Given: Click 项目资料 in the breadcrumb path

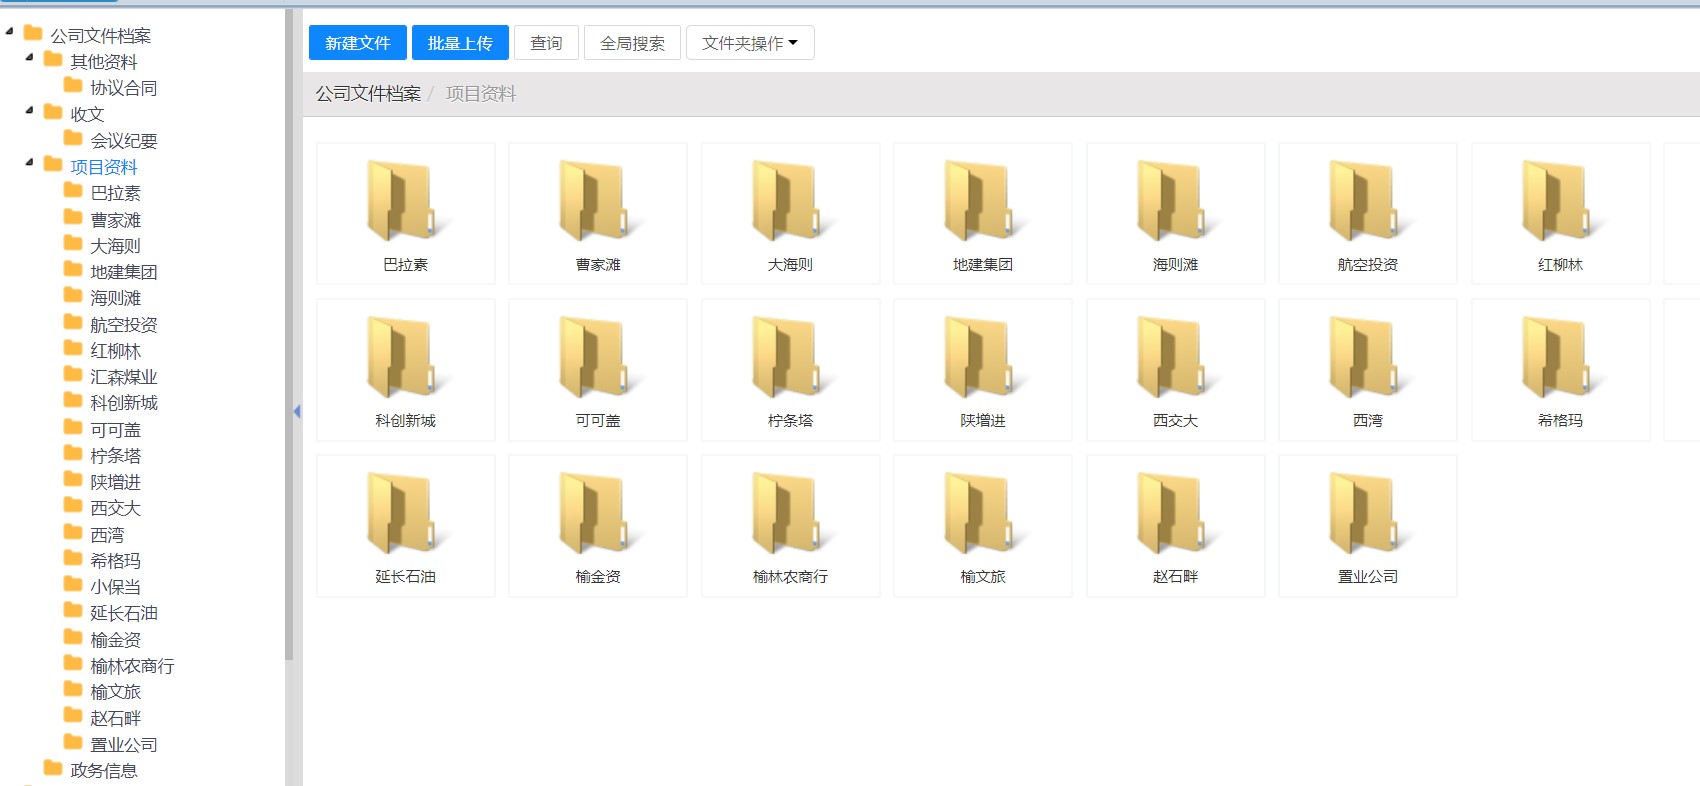Looking at the screenshot, I should pos(481,94).
